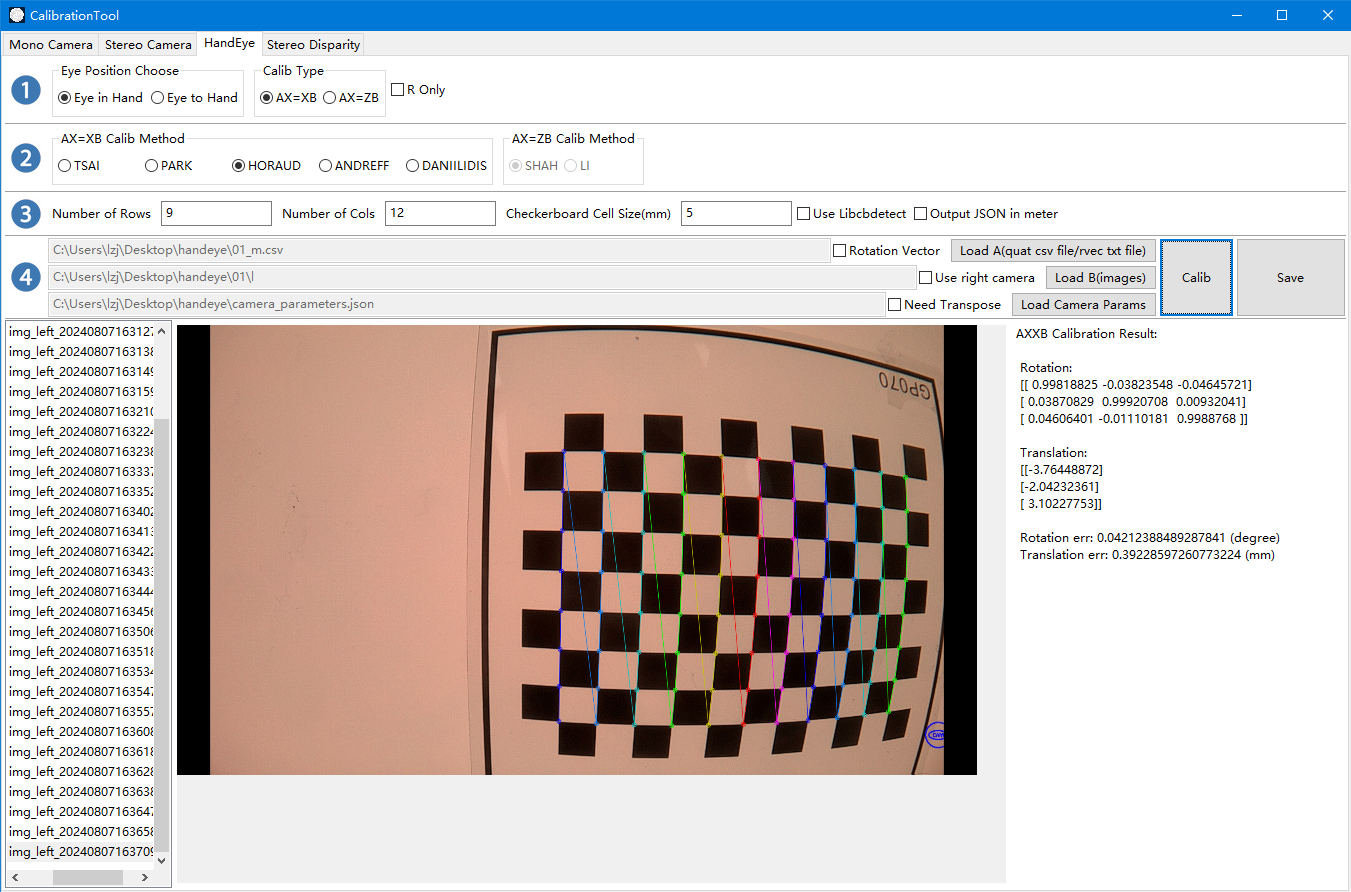Viewport: 1351px width, 892px height.
Task: Select image img_left_2024080716344 in list
Action: tap(80, 592)
